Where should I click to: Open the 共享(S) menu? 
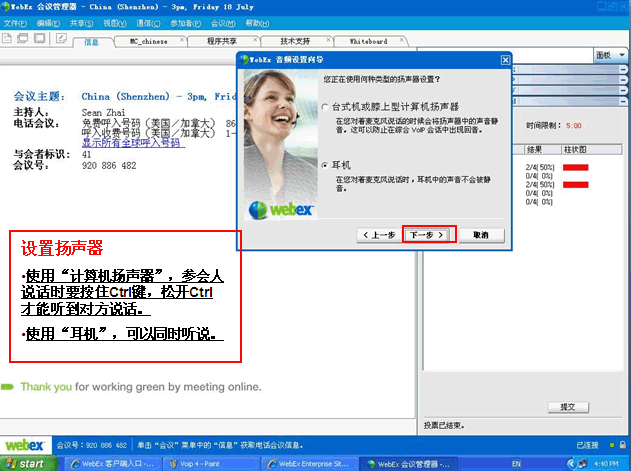tap(82, 23)
